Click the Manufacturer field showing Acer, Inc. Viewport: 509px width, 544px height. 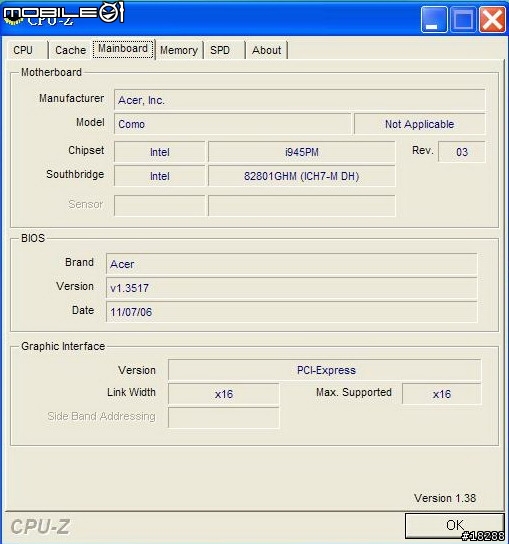(299, 100)
